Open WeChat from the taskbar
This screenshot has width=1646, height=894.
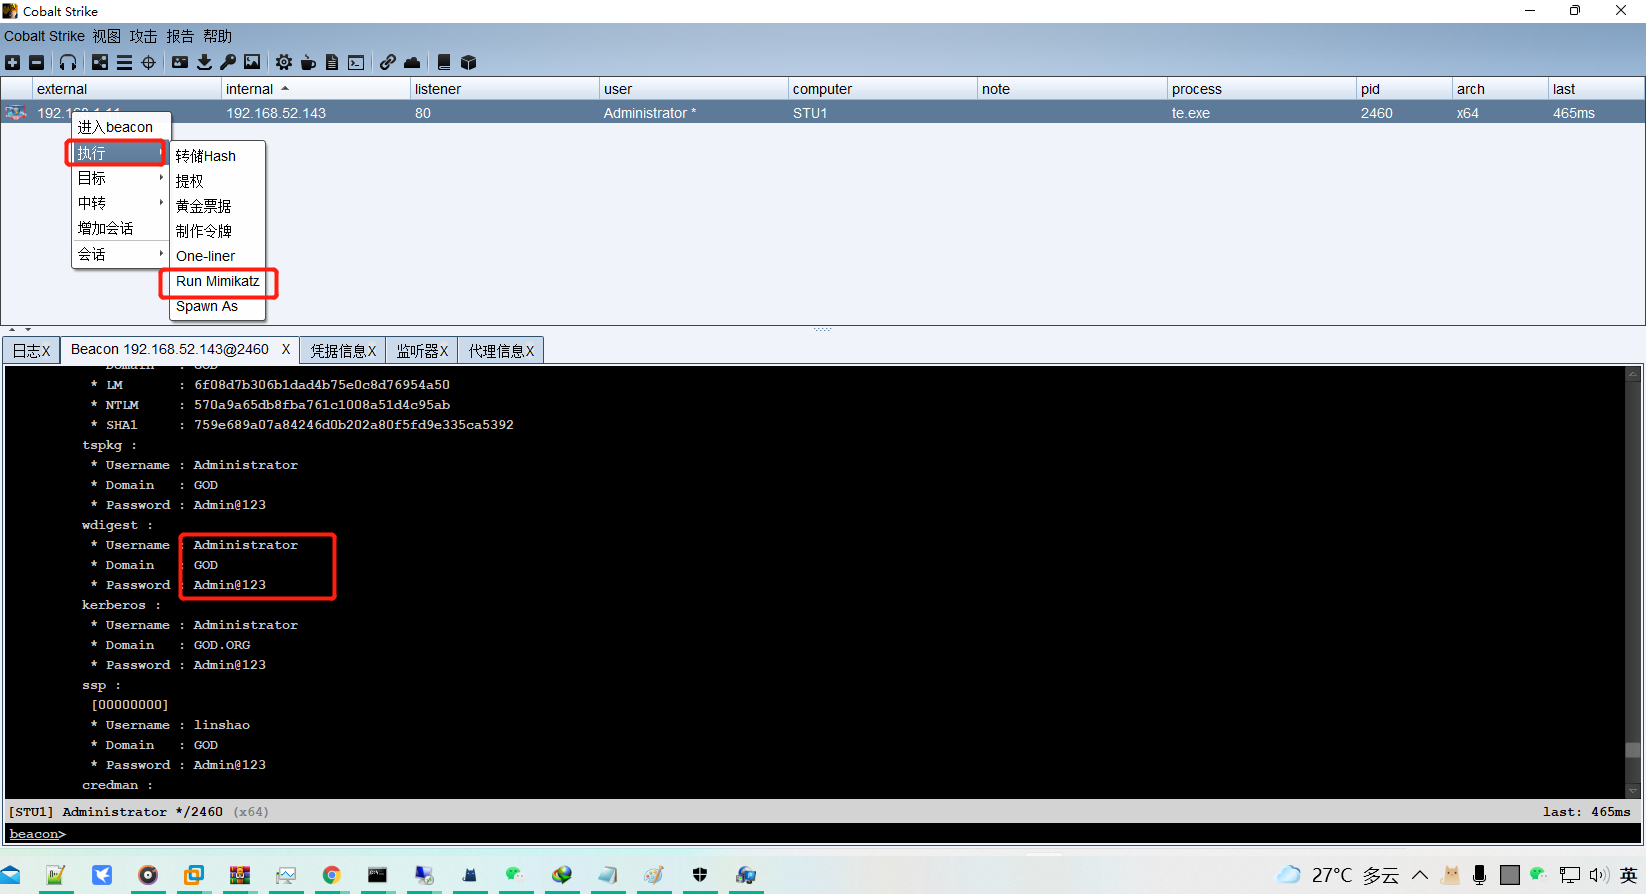[515, 875]
